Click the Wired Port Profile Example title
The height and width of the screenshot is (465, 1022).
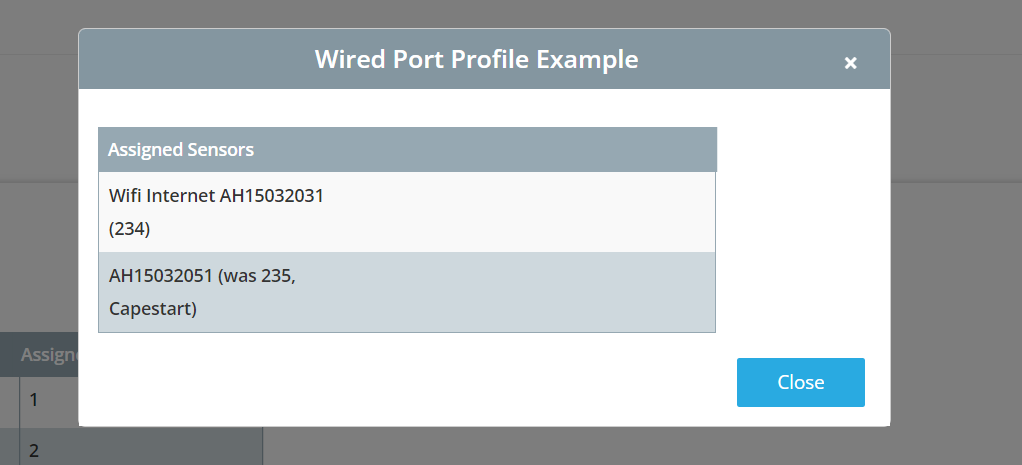click(476, 59)
